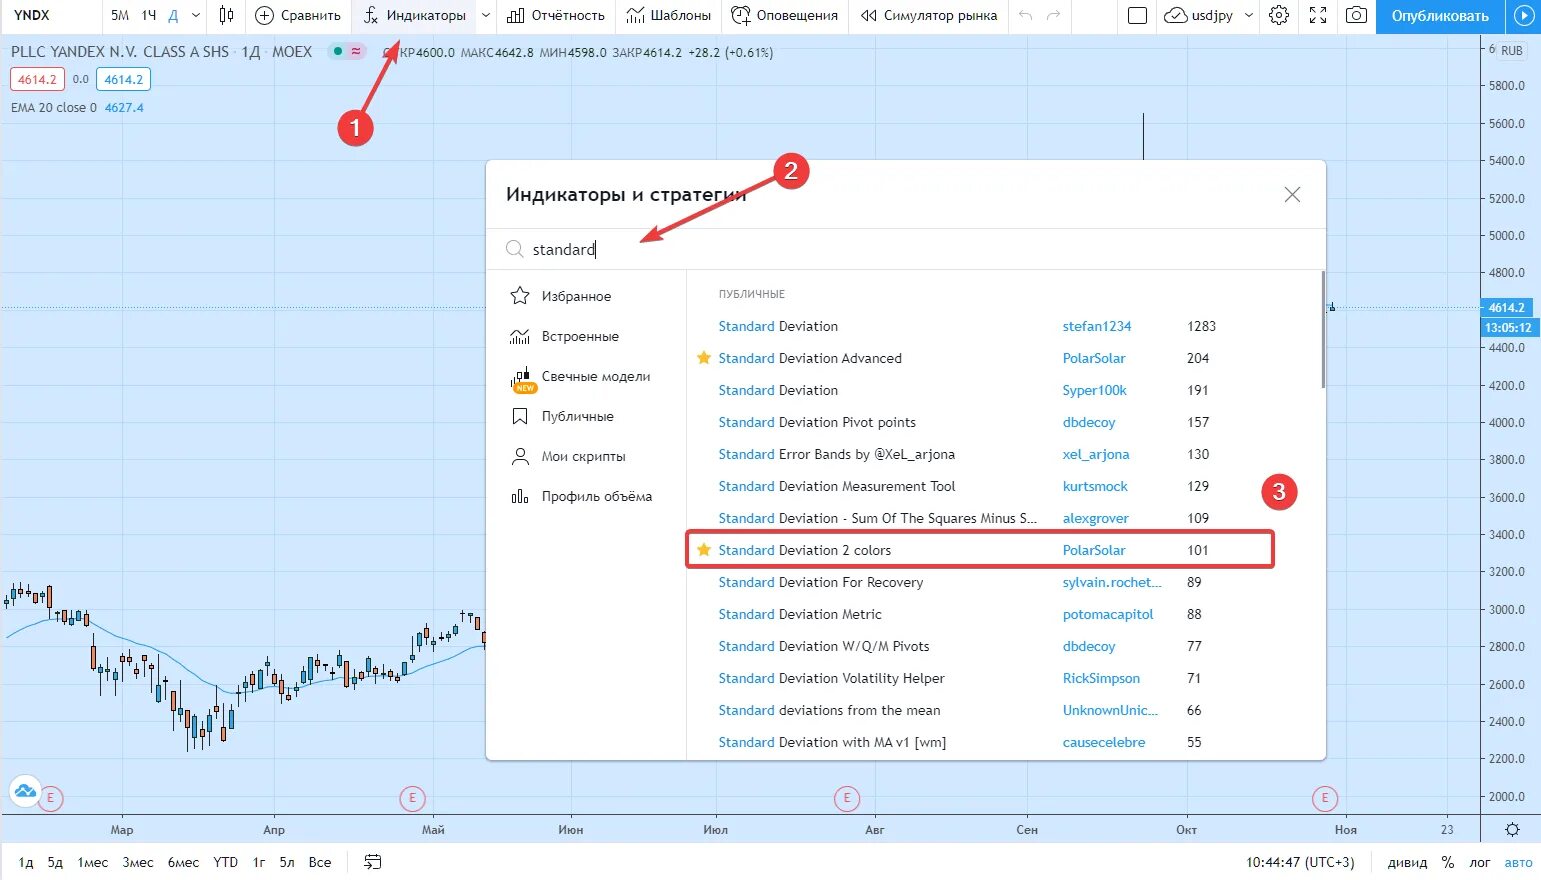Screen dimensions: 1541x880
Task: Open indicator Templates menu
Action: (669, 15)
